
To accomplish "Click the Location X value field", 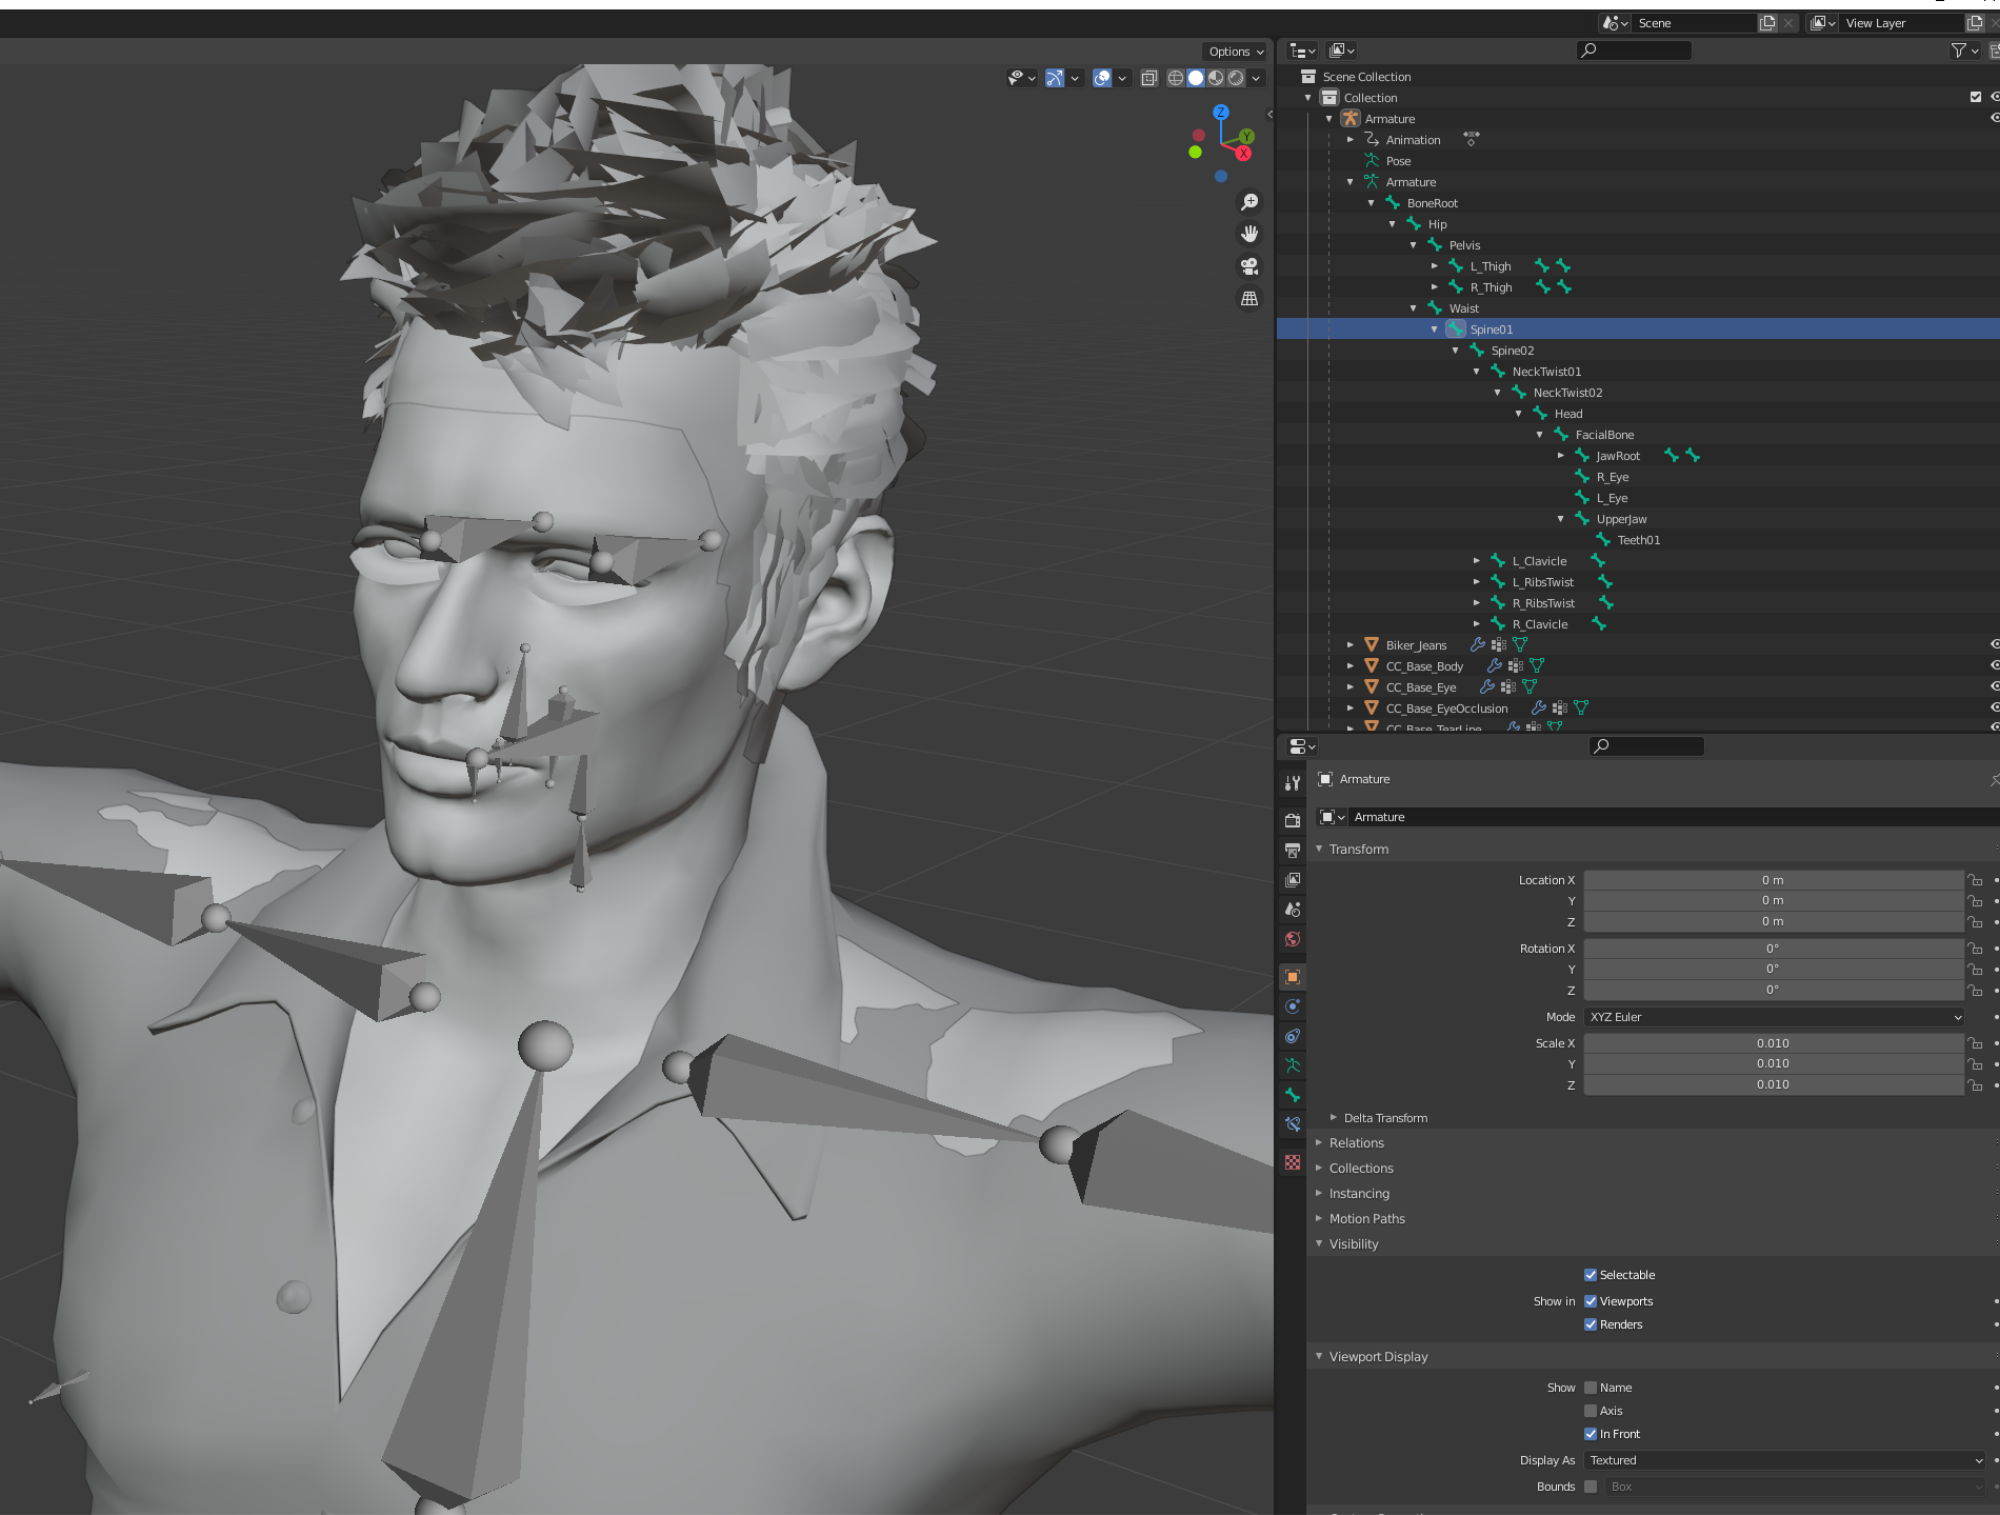I will click(1773, 880).
